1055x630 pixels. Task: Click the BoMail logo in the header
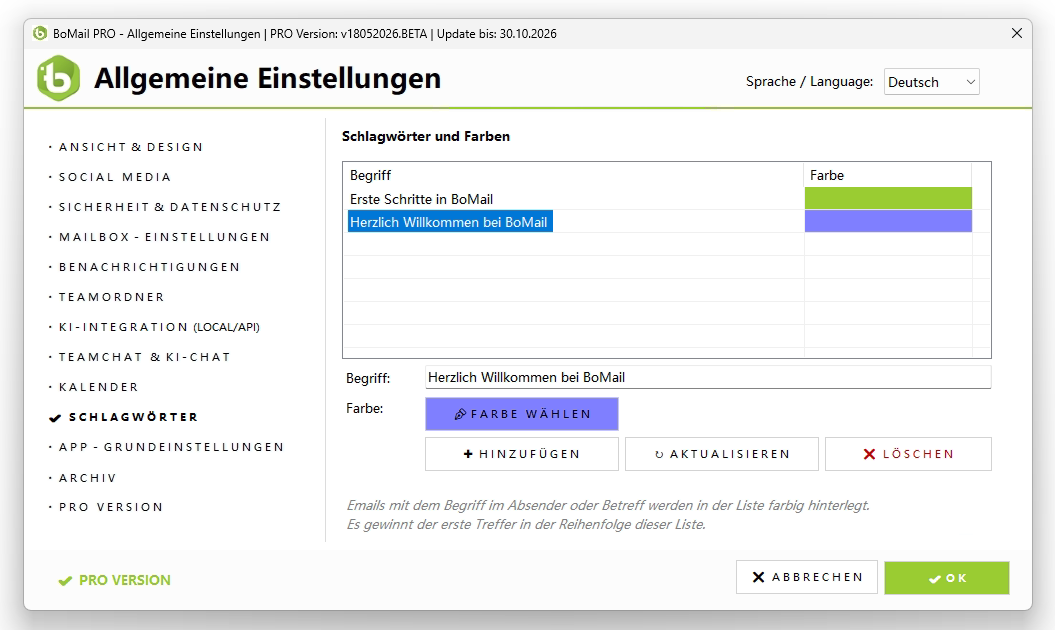click(59, 79)
